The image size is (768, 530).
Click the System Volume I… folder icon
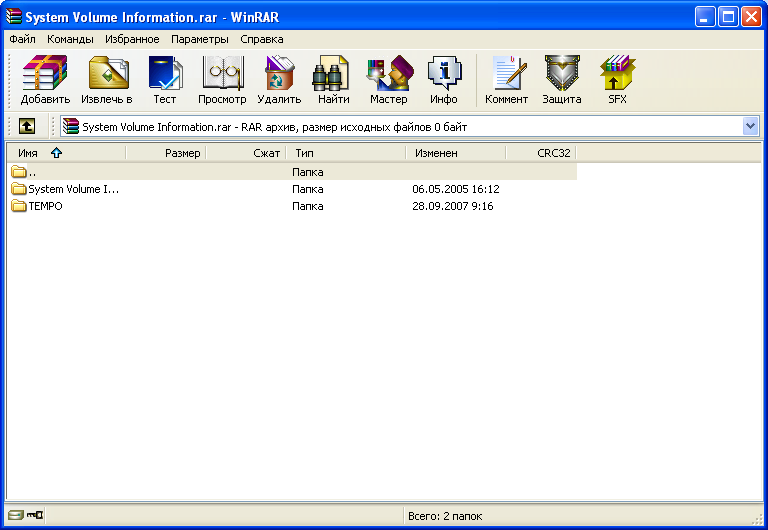(x=19, y=189)
